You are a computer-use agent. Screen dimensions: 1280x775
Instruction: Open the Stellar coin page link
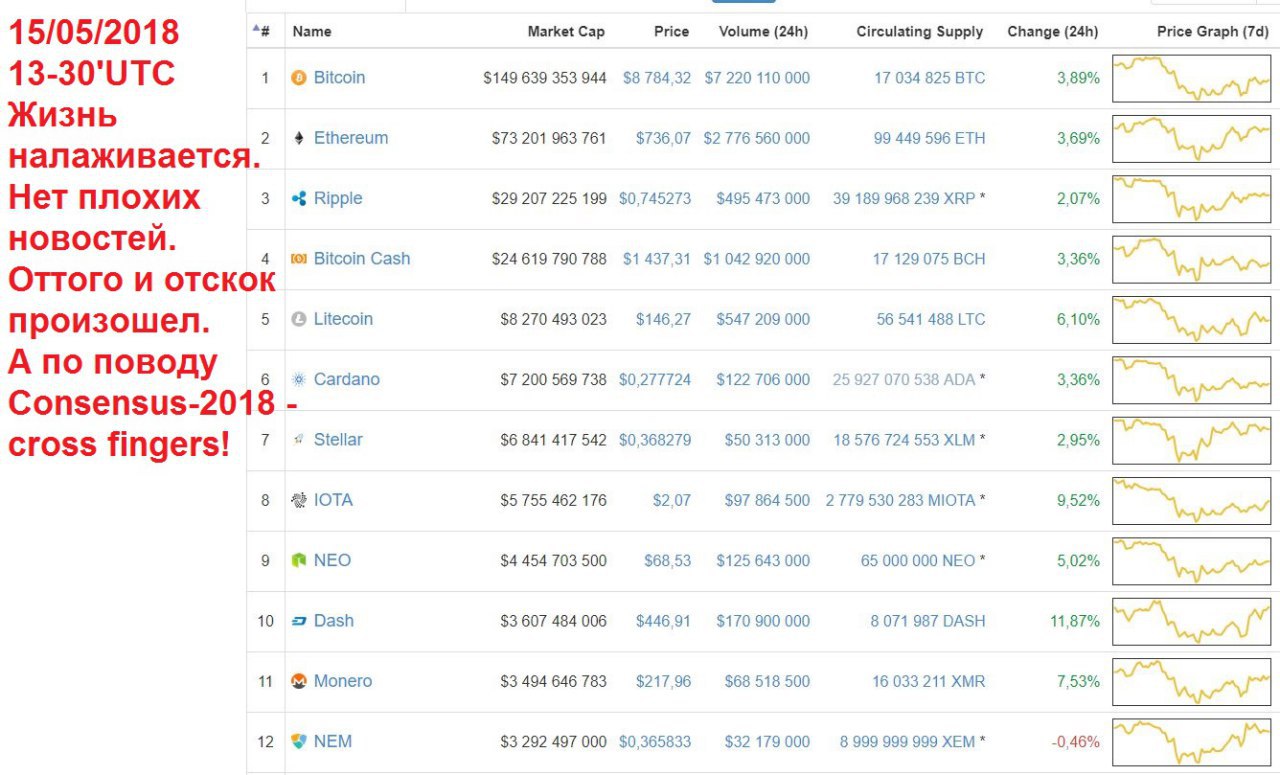click(x=338, y=440)
